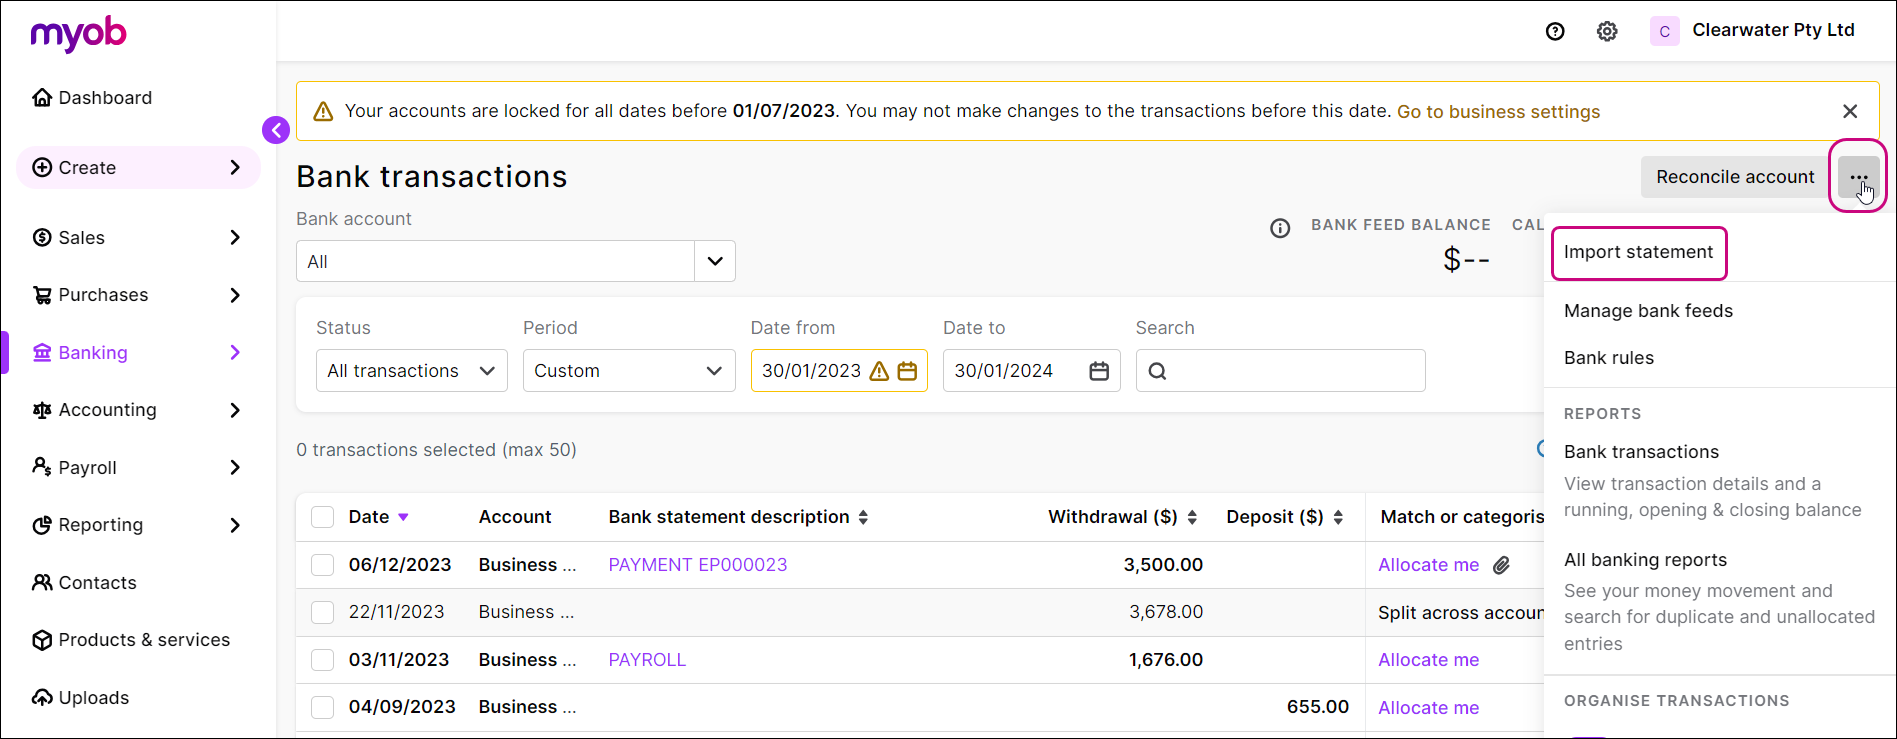The width and height of the screenshot is (1897, 739).
Task: Open the Period Custom dropdown
Action: (629, 371)
